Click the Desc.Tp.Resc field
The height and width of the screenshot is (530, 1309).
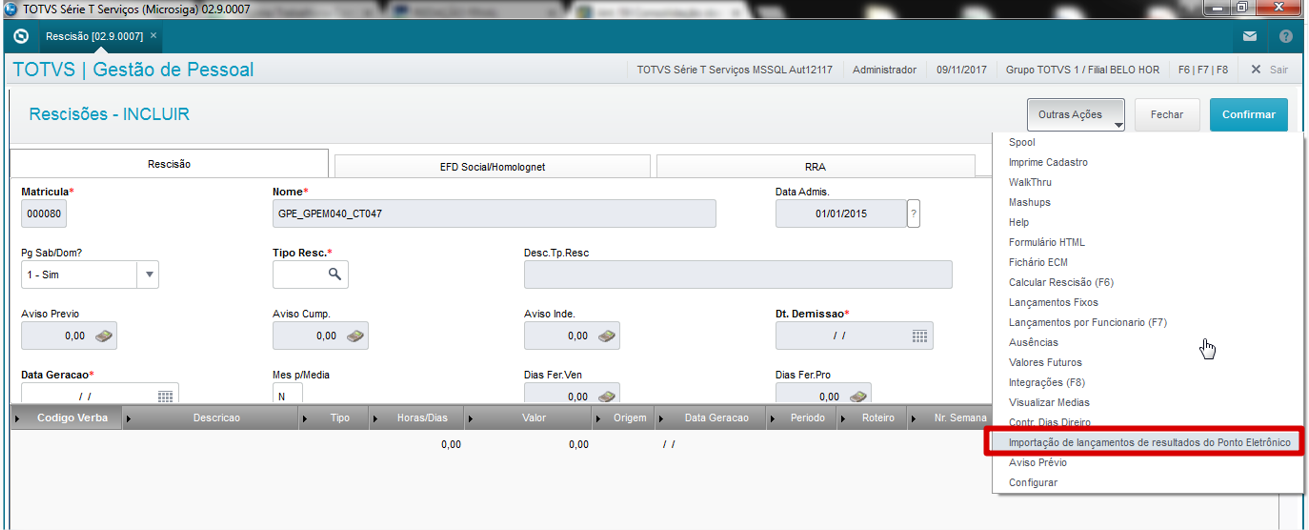click(x=738, y=274)
